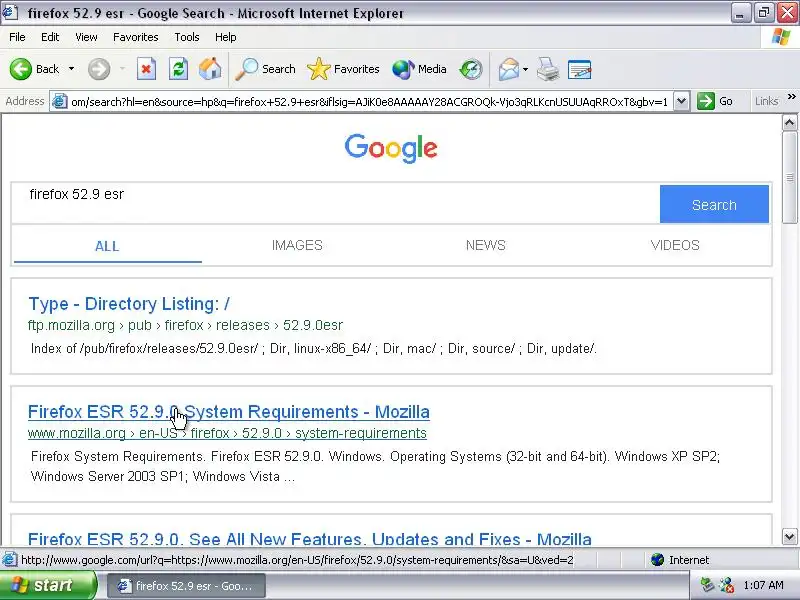This screenshot has width=800, height=600.
Task: Click the status bar page icon
Action: 9,560
